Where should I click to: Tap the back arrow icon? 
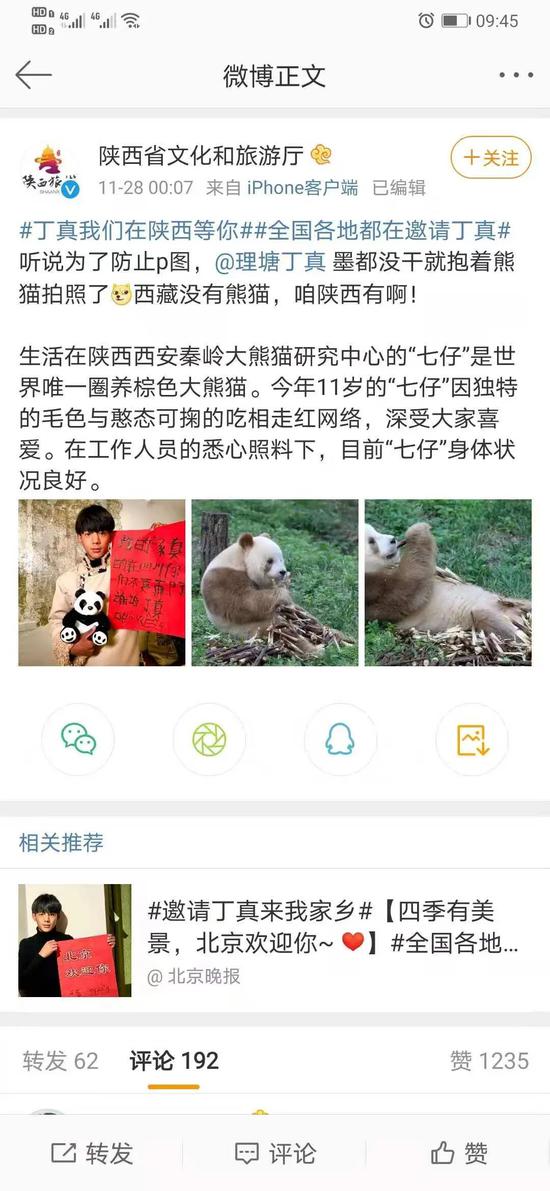(x=33, y=75)
